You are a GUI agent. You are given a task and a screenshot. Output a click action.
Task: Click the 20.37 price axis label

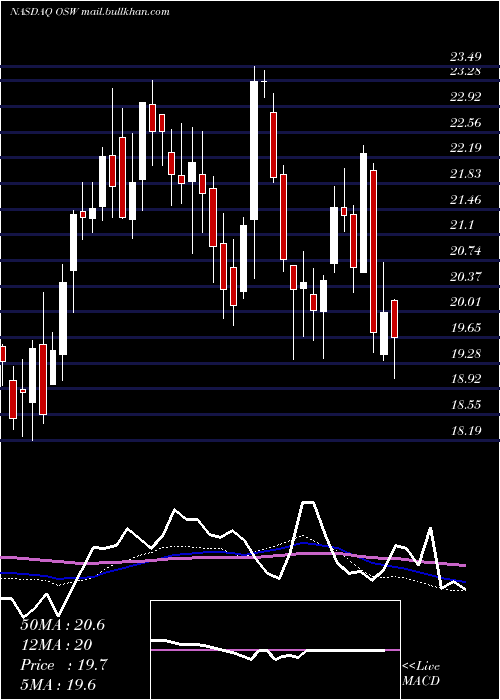[466, 277]
